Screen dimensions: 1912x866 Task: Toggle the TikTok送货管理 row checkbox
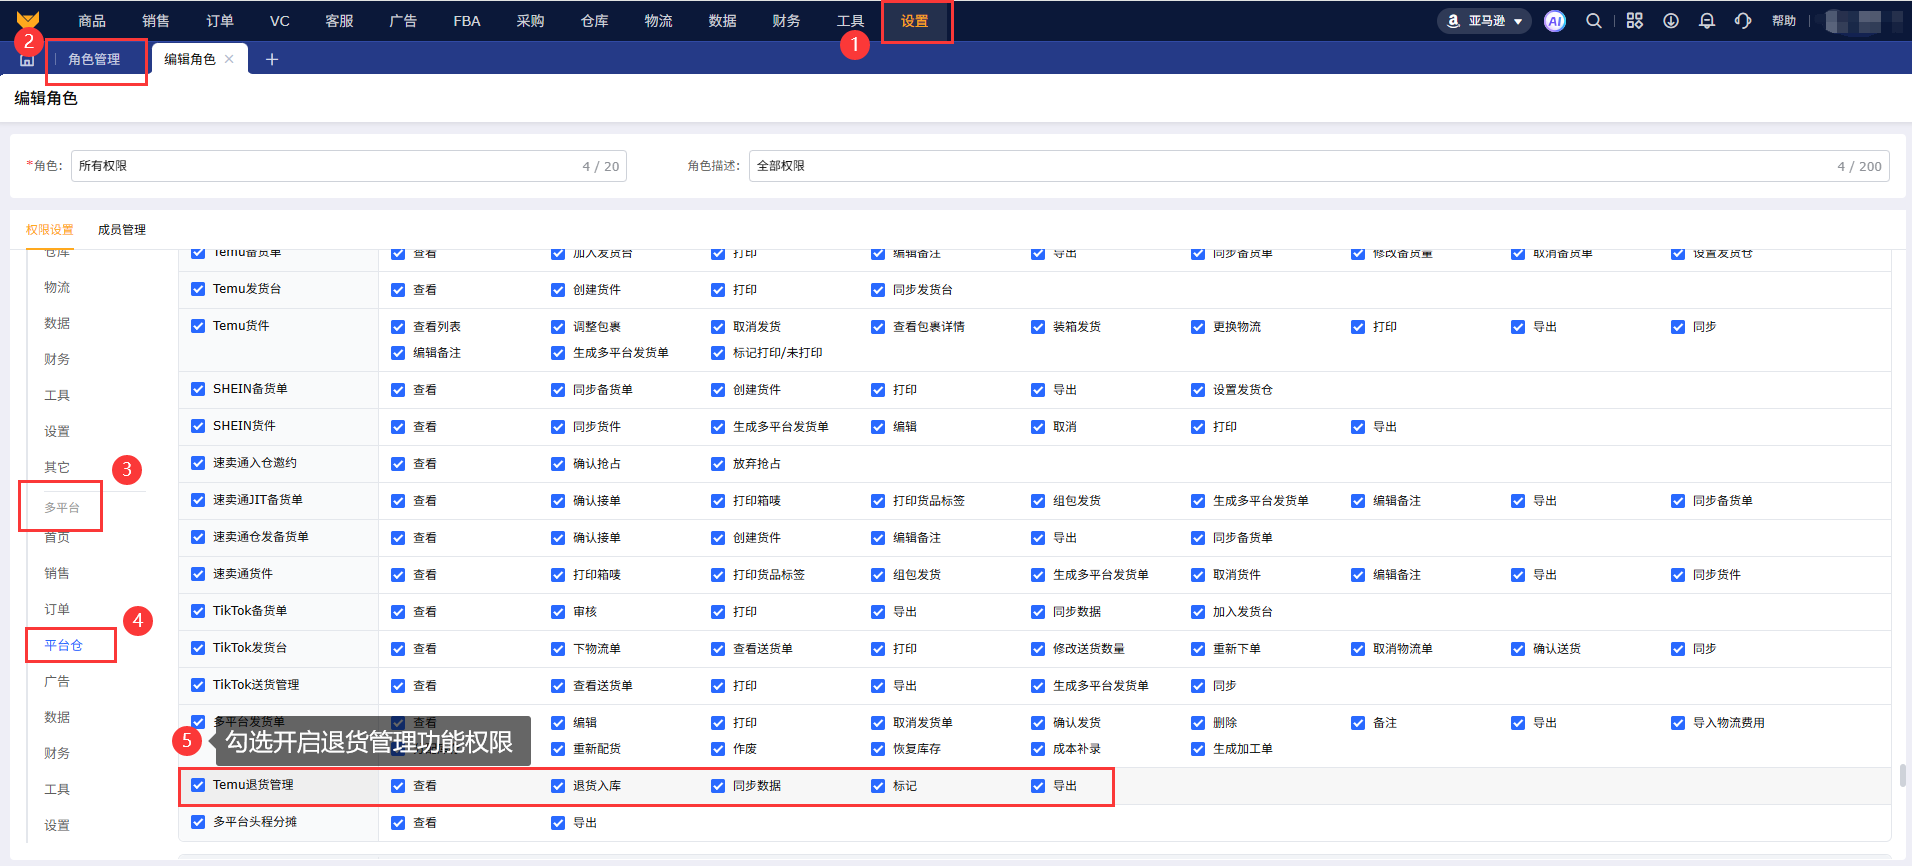(x=198, y=685)
